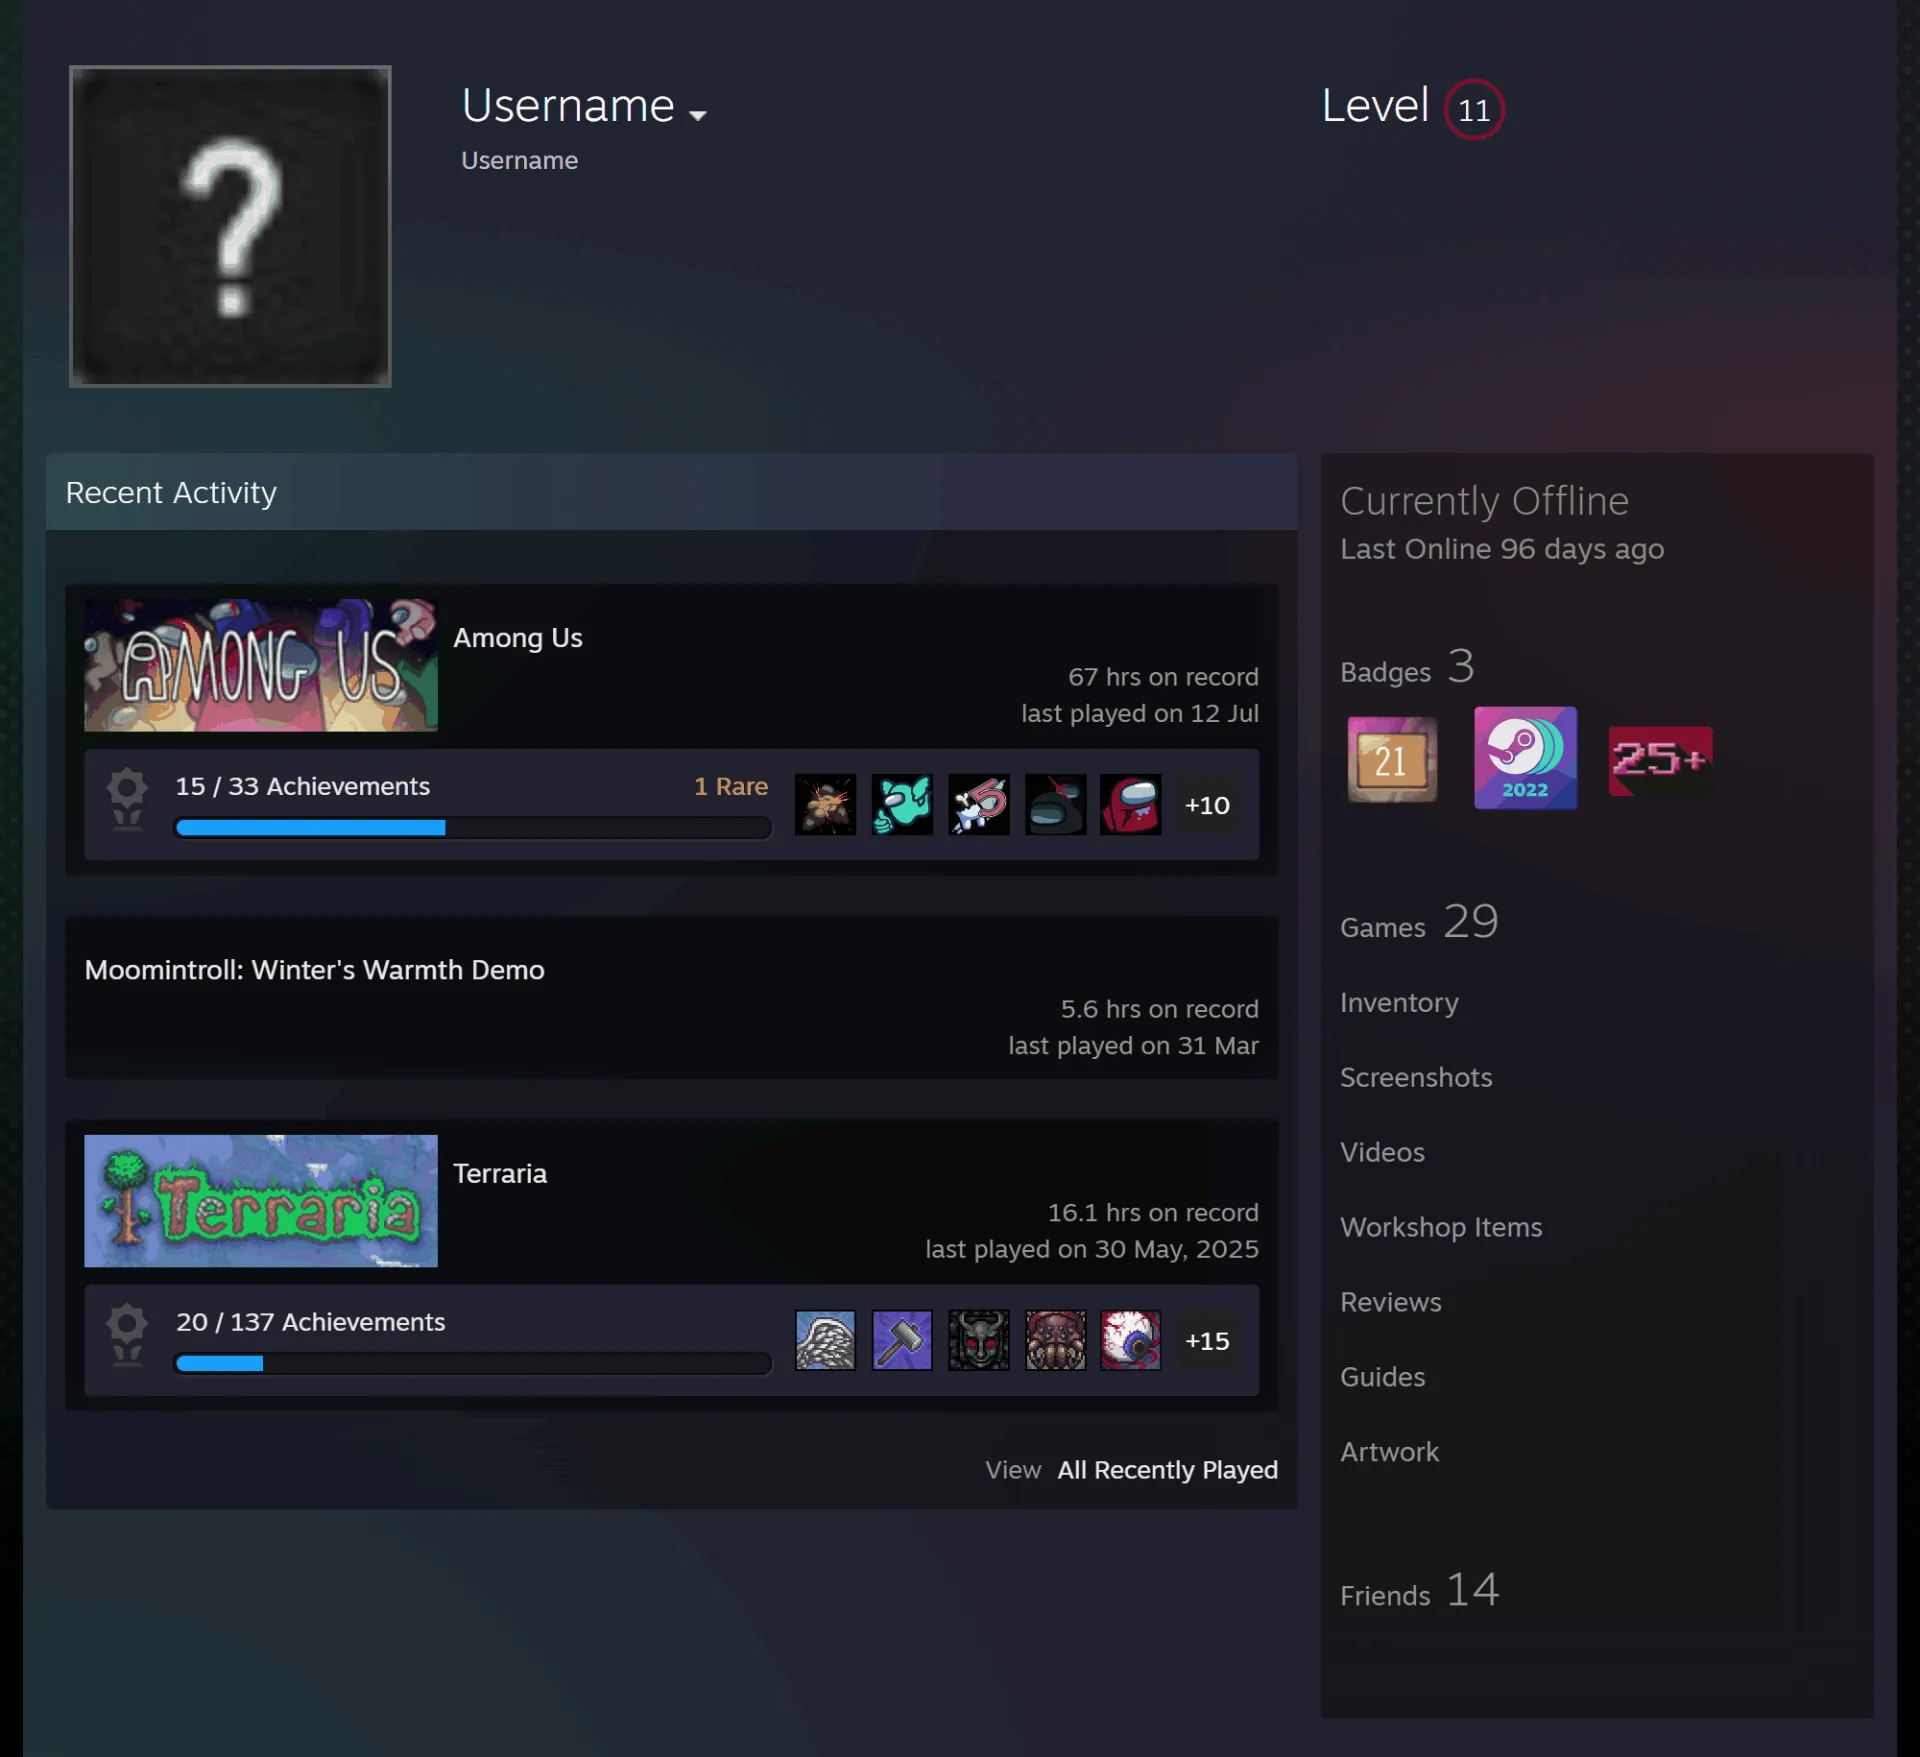Click the Terraria wings achievement icon
Screen dimensions: 1920x1757
pyautogui.click(x=825, y=1340)
